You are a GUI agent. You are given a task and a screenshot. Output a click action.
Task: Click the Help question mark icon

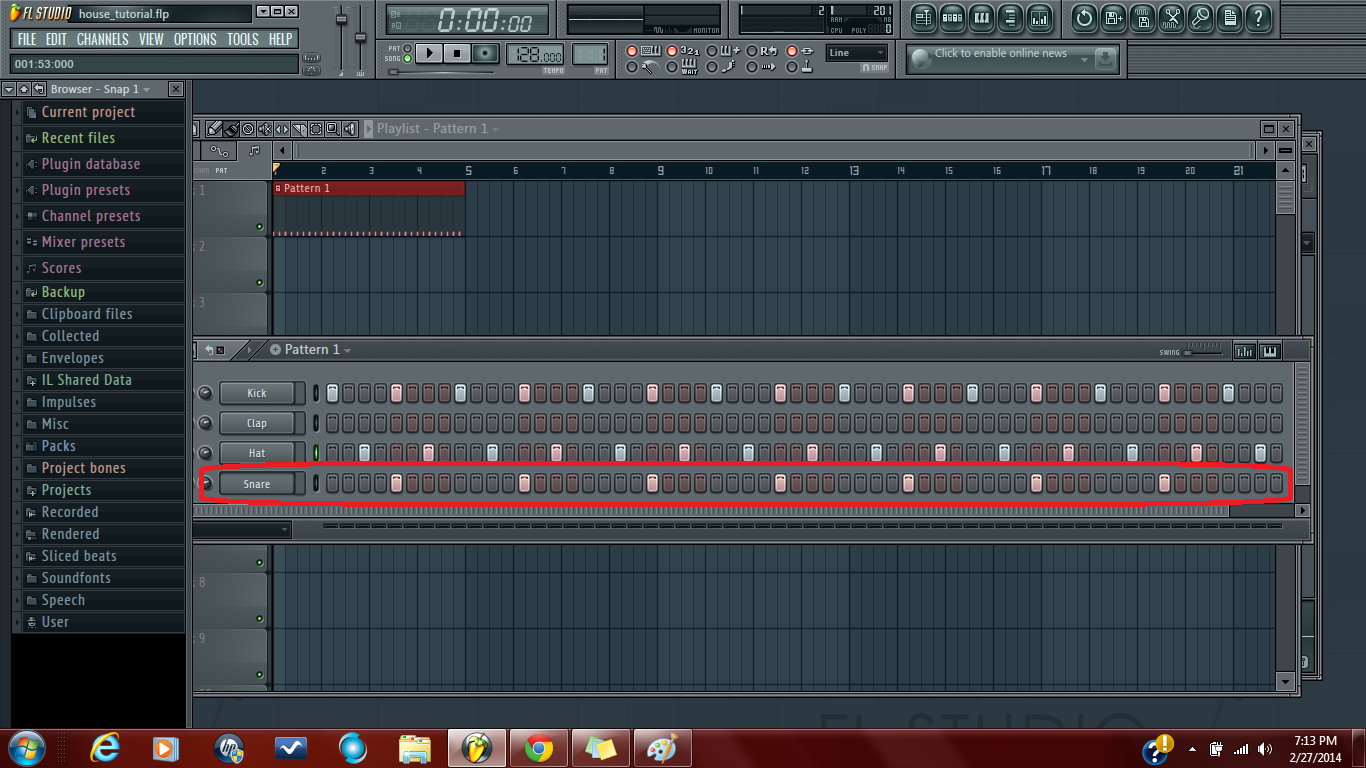coord(1259,17)
